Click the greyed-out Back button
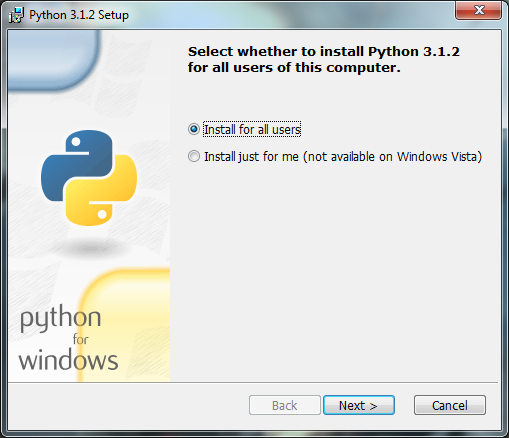Image resolution: width=509 pixels, height=438 pixels. click(x=285, y=405)
